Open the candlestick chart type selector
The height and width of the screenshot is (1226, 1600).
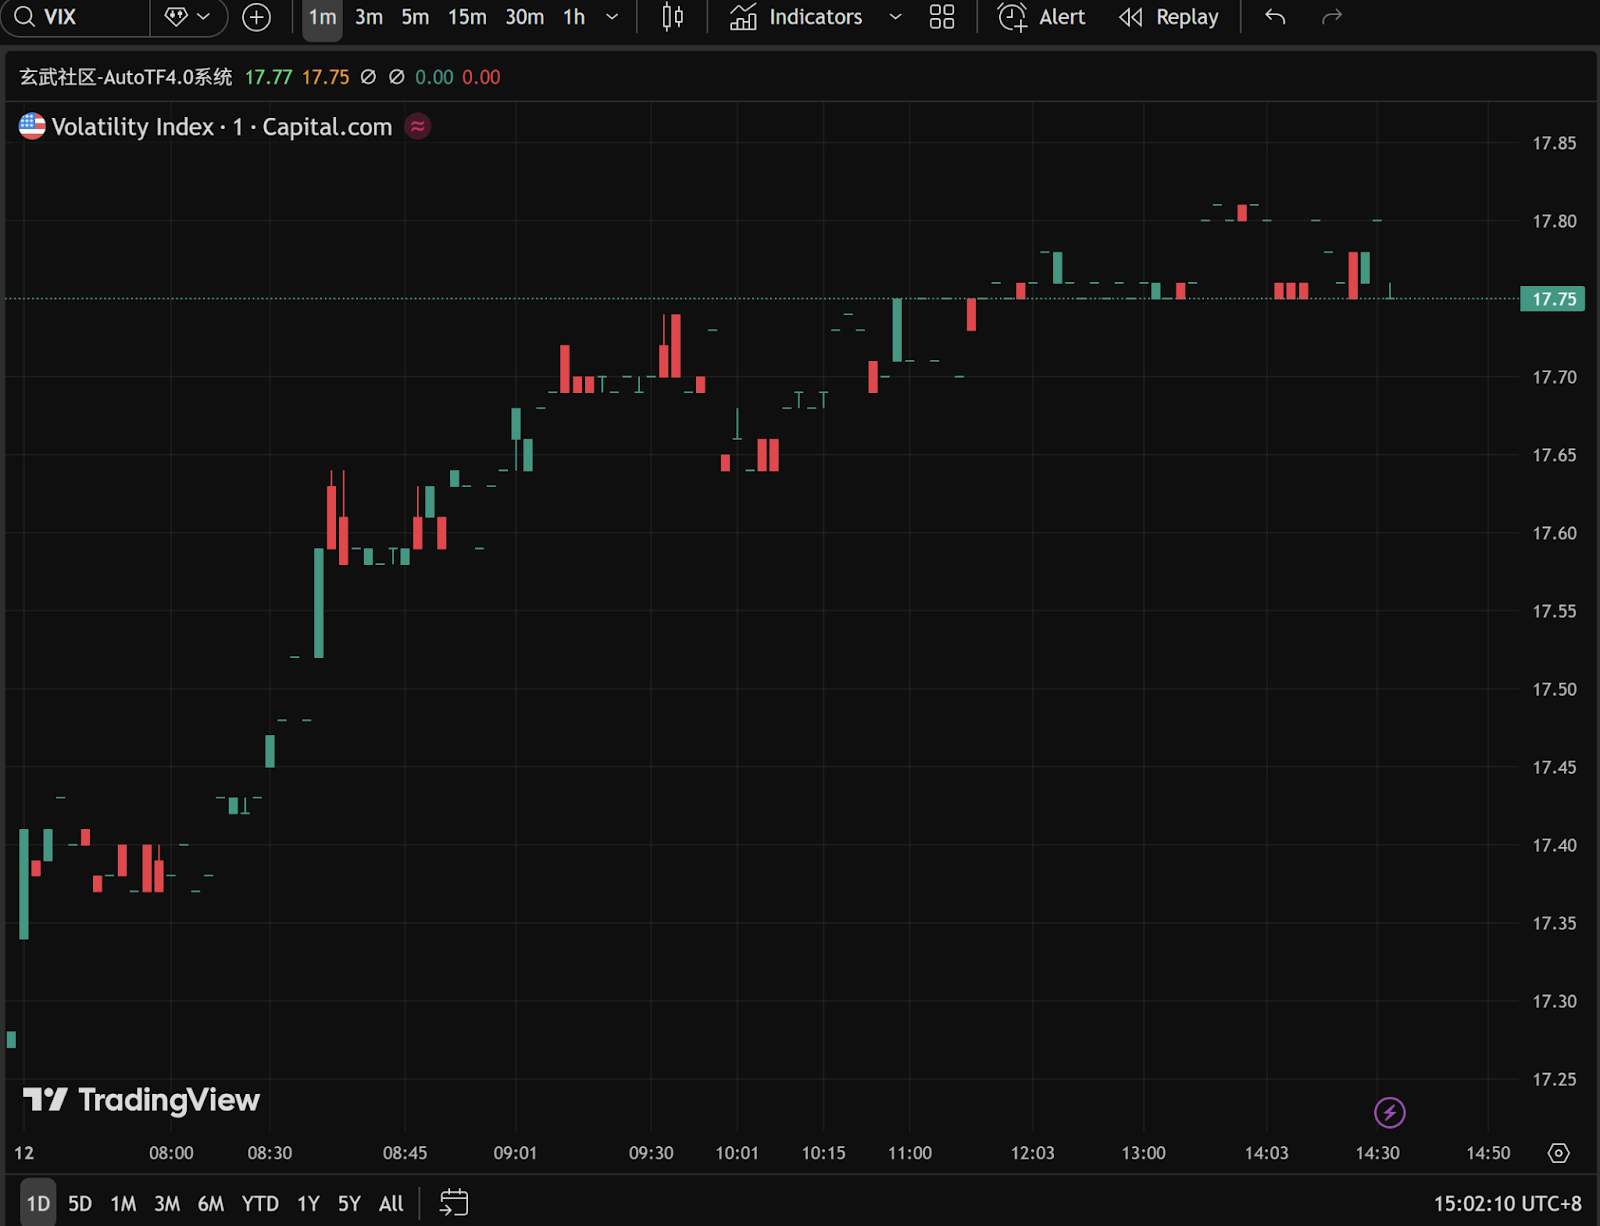tap(673, 17)
